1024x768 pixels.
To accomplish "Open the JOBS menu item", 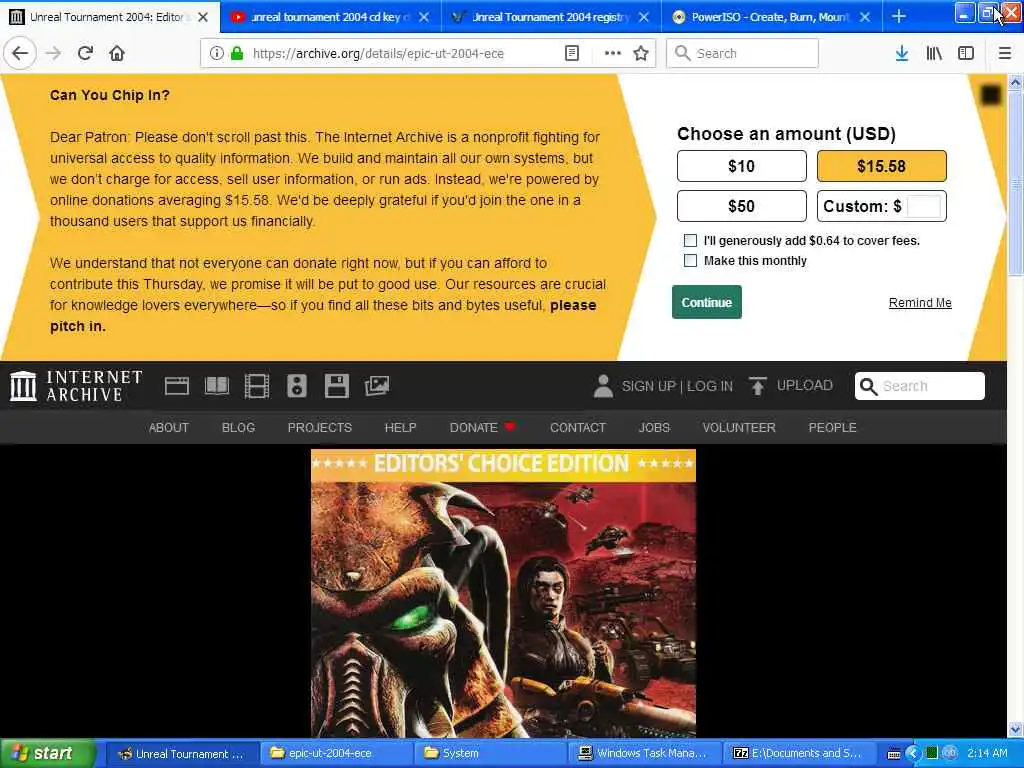I will (x=654, y=427).
